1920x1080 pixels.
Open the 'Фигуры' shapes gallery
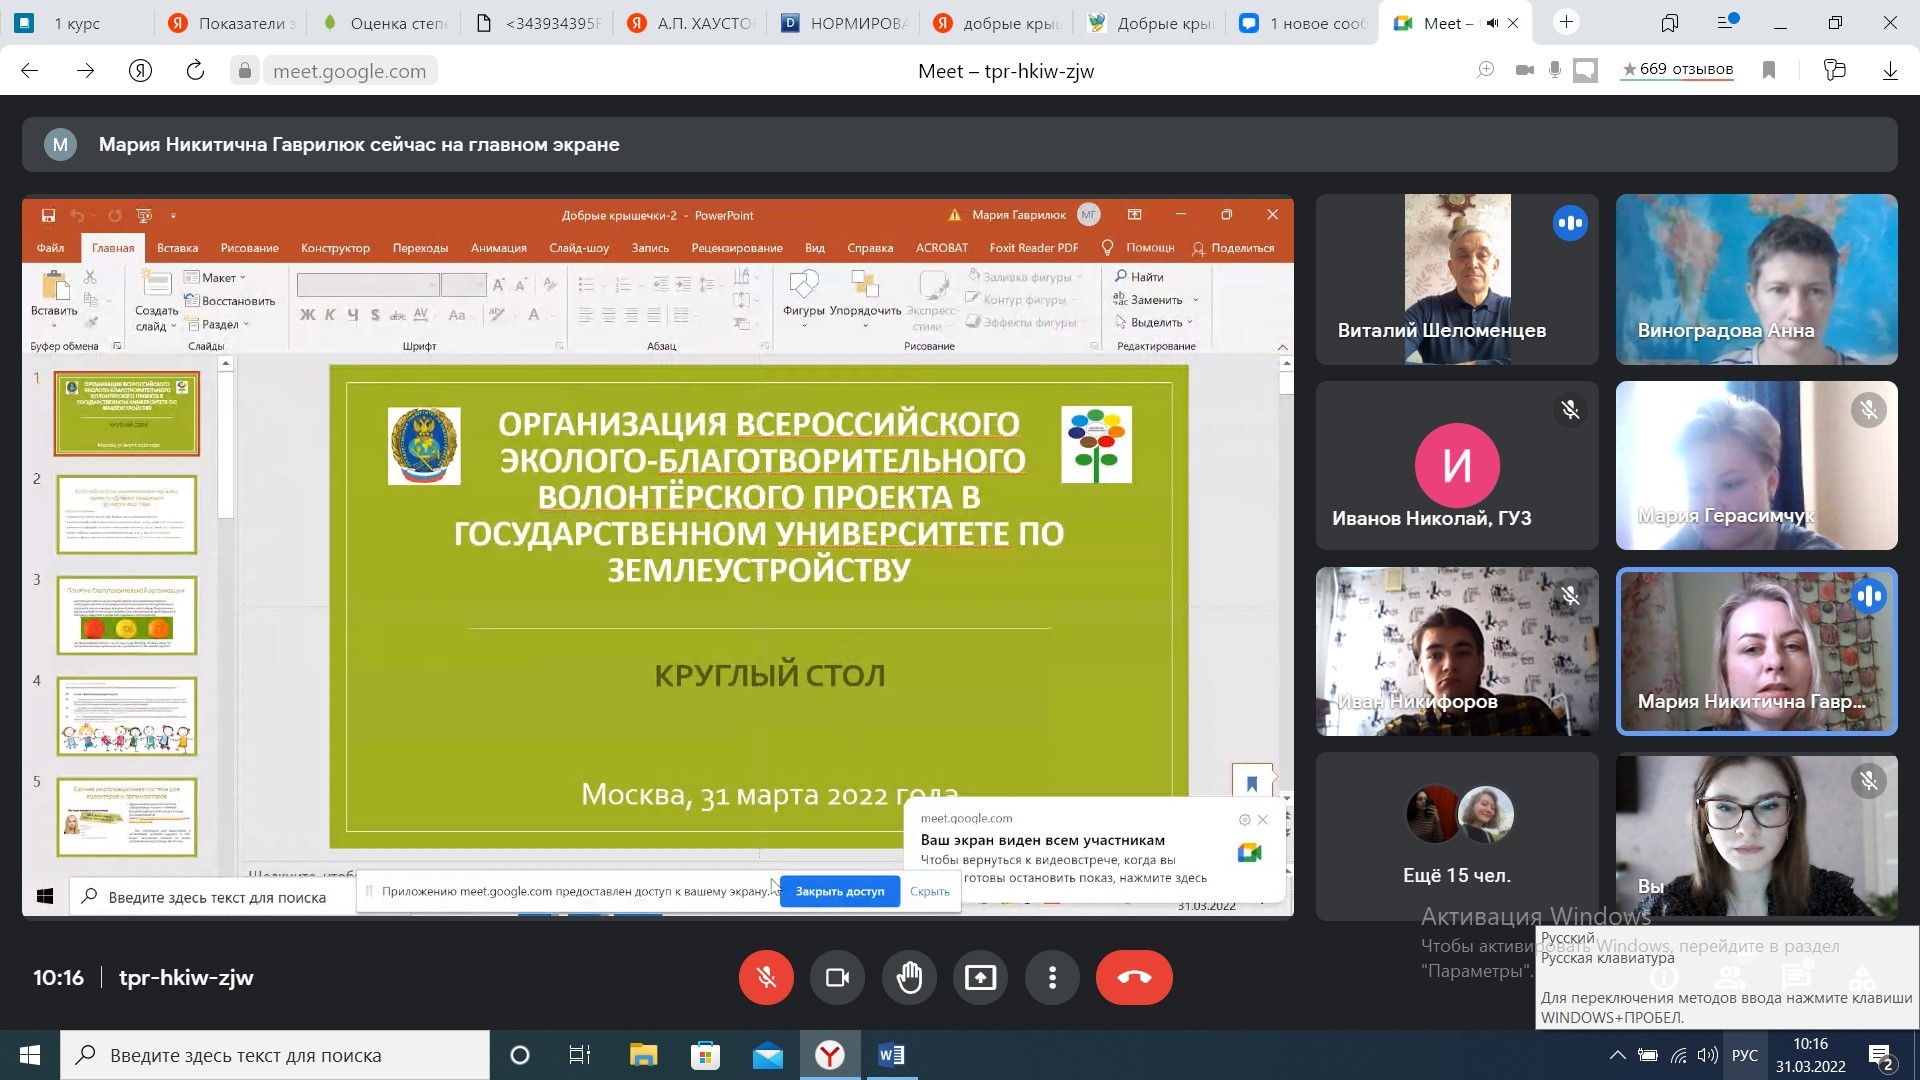(804, 297)
